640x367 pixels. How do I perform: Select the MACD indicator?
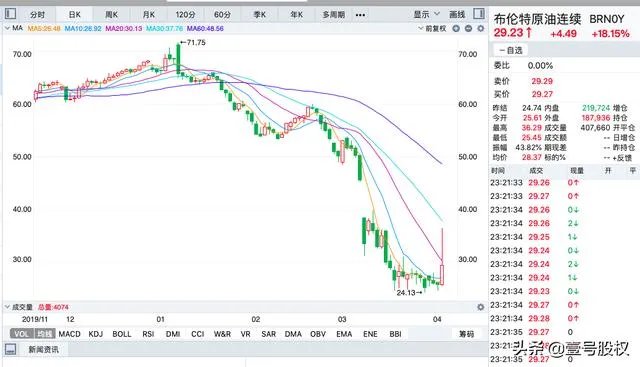[x=69, y=334]
